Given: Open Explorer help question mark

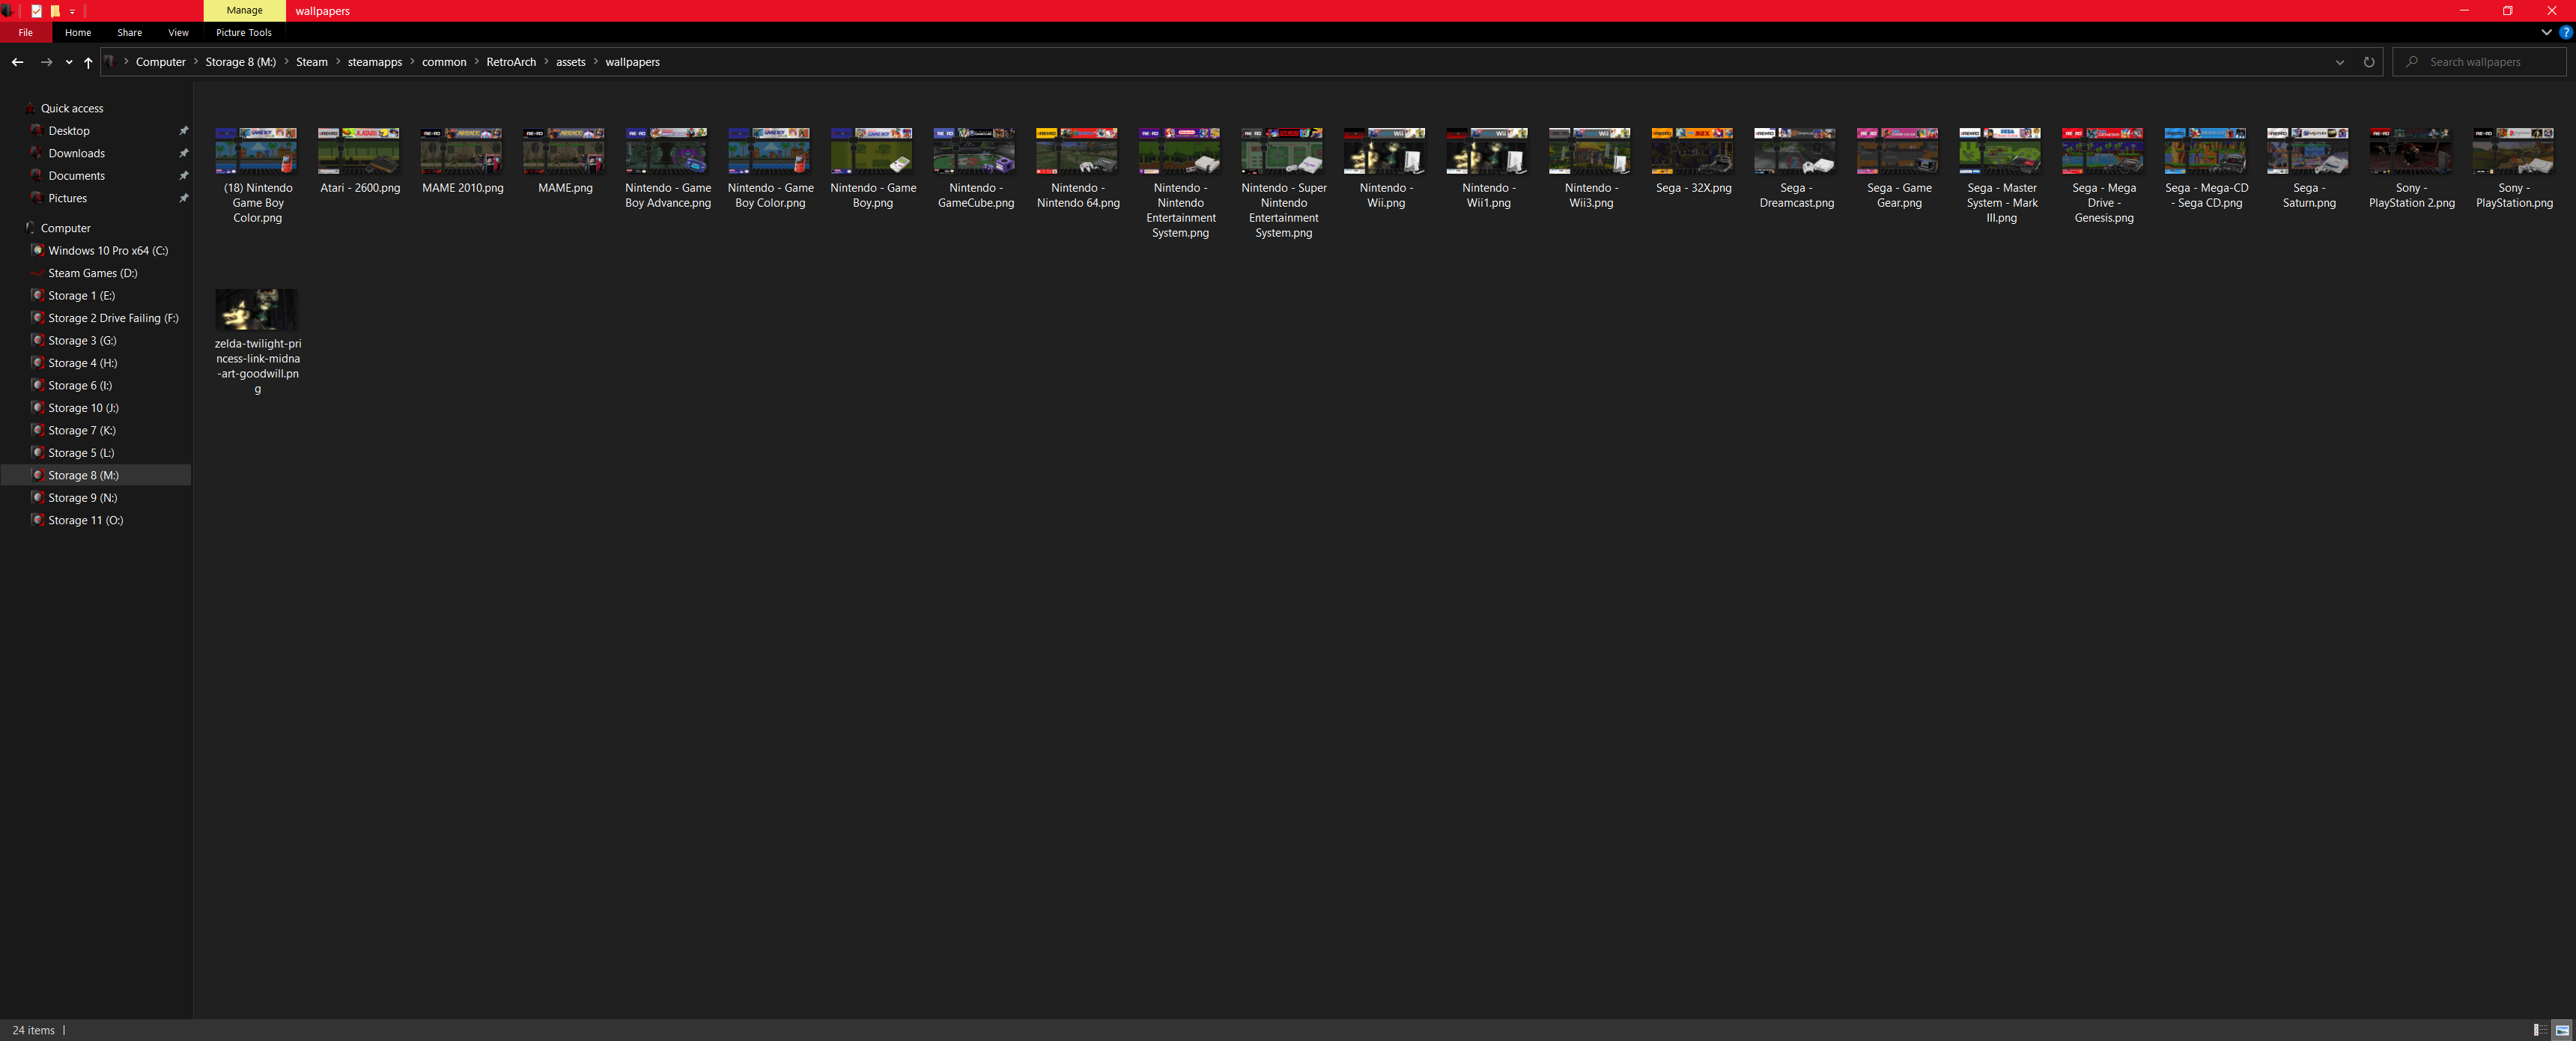Looking at the screenshot, I should point(2565,32).
